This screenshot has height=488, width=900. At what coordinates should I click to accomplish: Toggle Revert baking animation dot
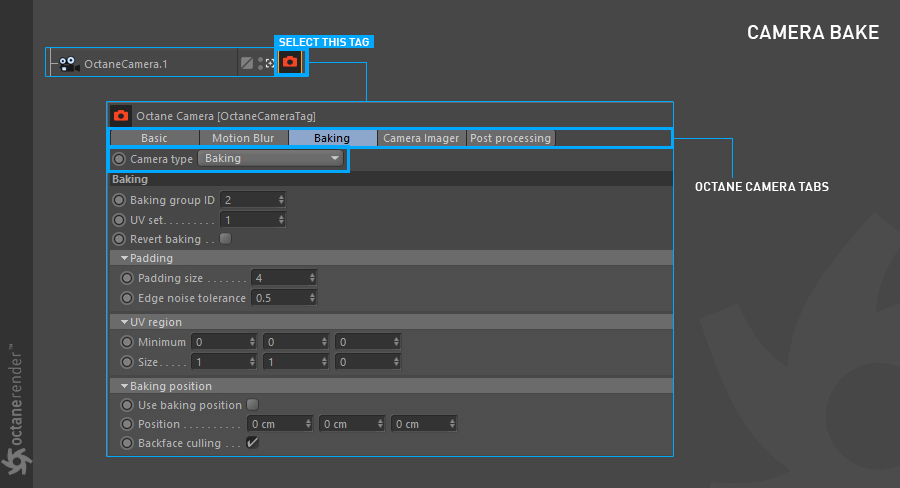(x=119, y=239)
